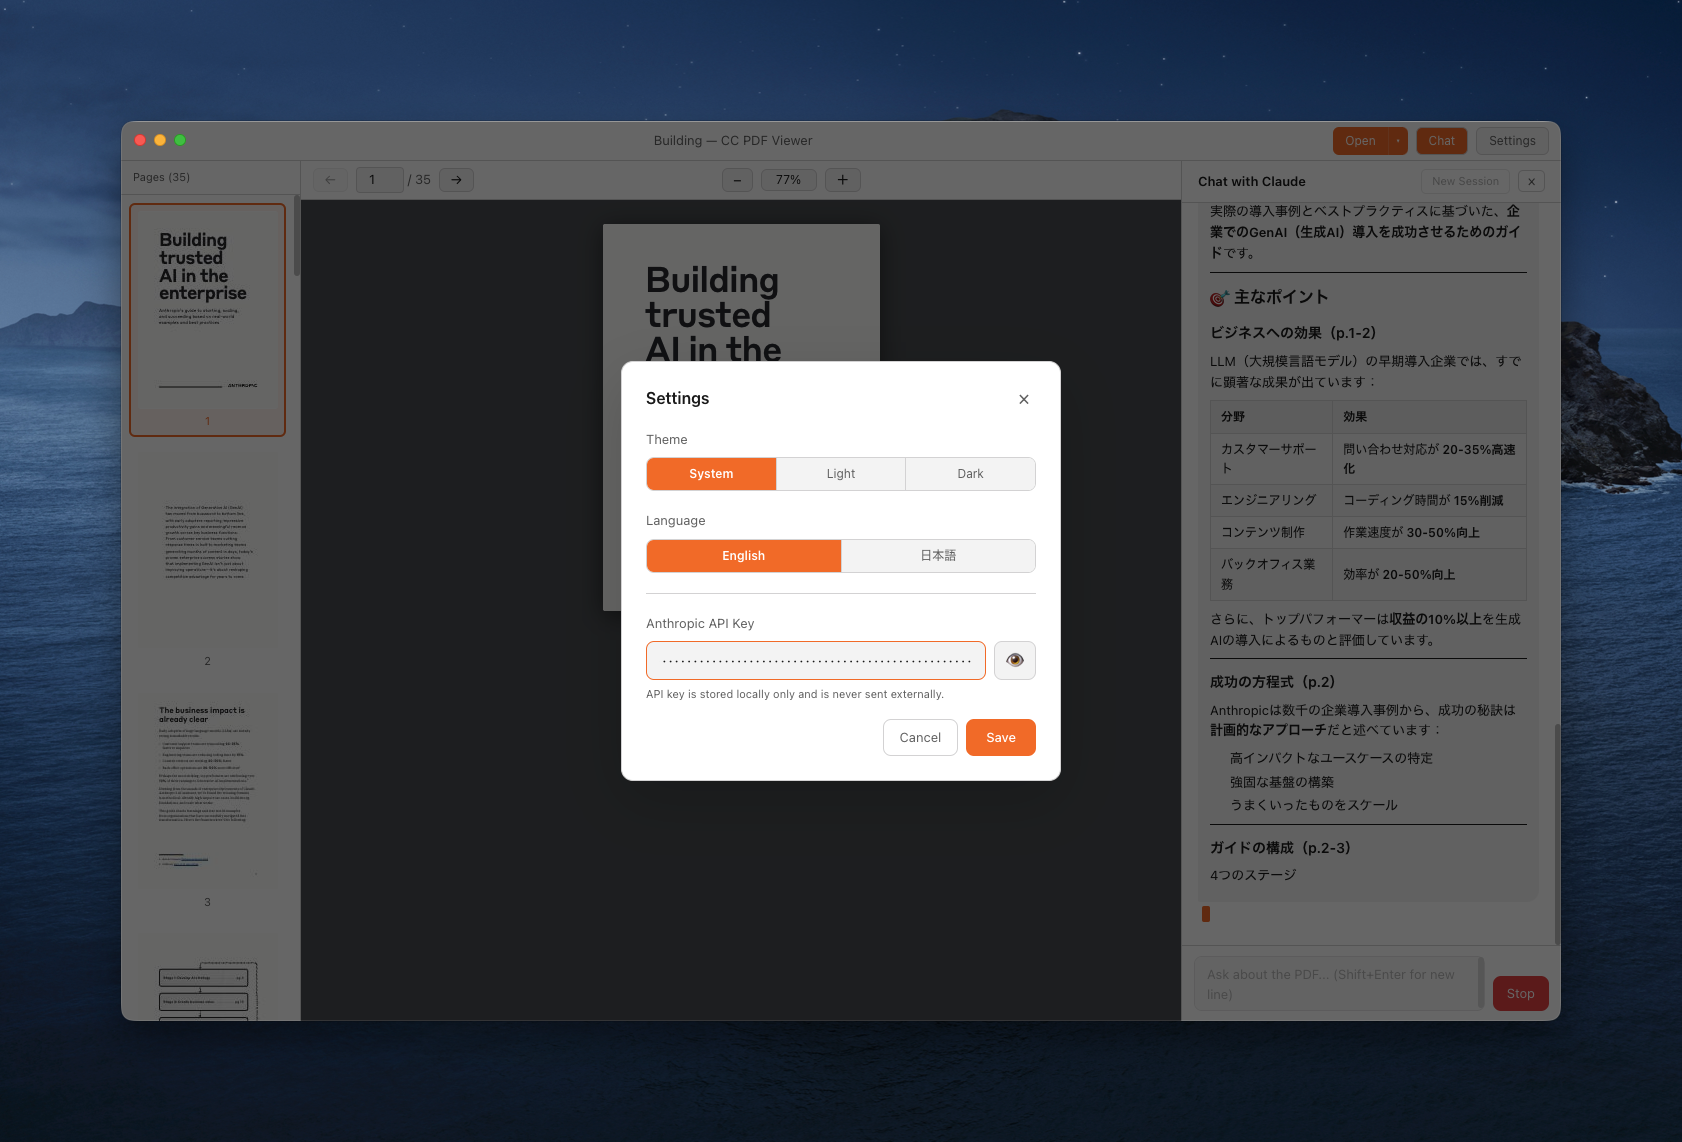1682x1142 pixels.
Task: Save the settings
Action: [x=1001, y=738]
